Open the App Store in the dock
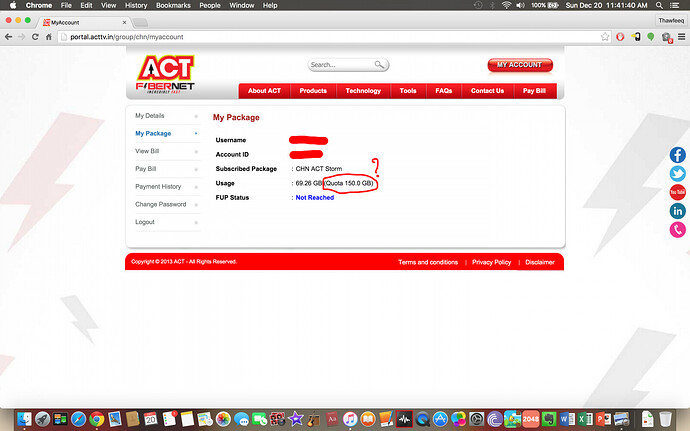 point(440,419)
